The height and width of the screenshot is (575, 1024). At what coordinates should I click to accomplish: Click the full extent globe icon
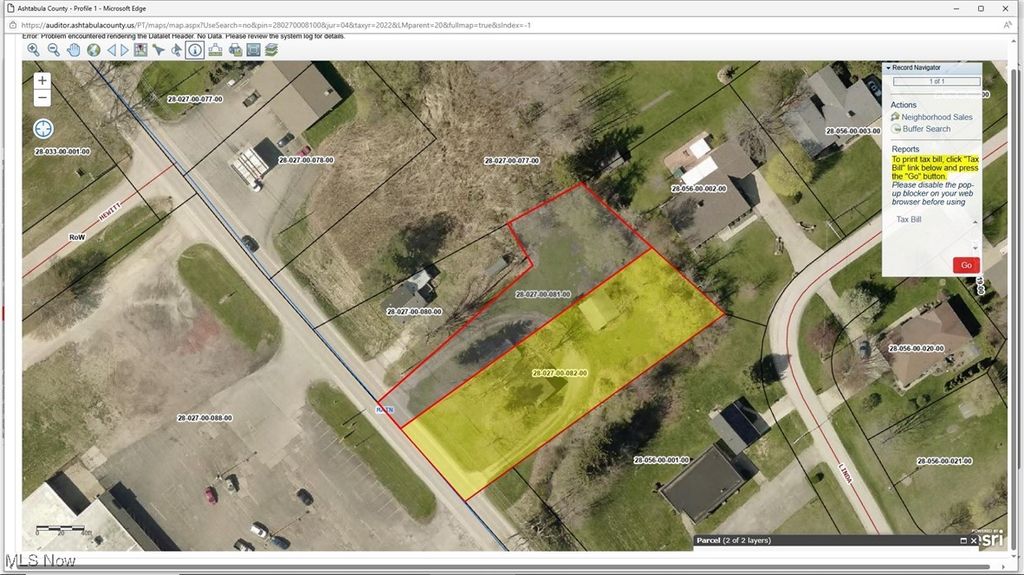coord(93,50)
